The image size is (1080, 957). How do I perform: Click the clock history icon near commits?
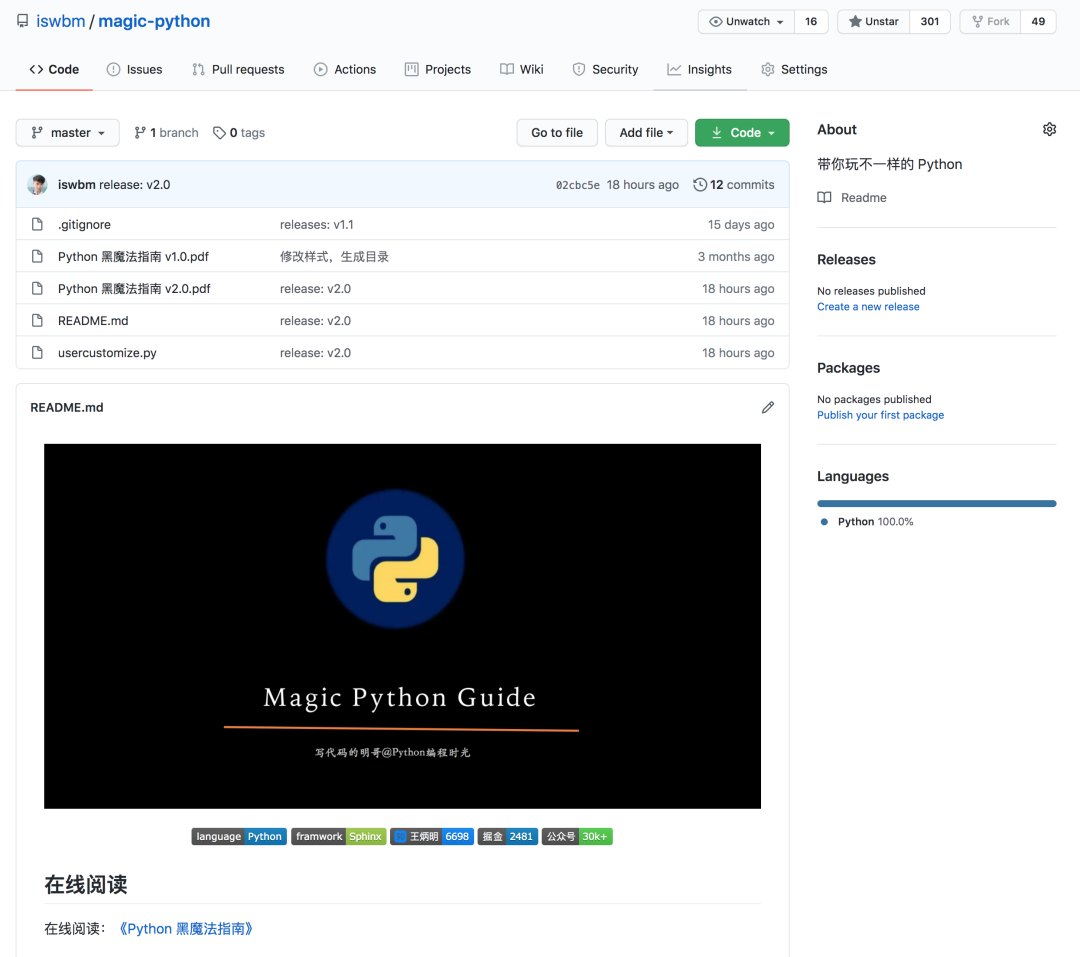(700, 185)
